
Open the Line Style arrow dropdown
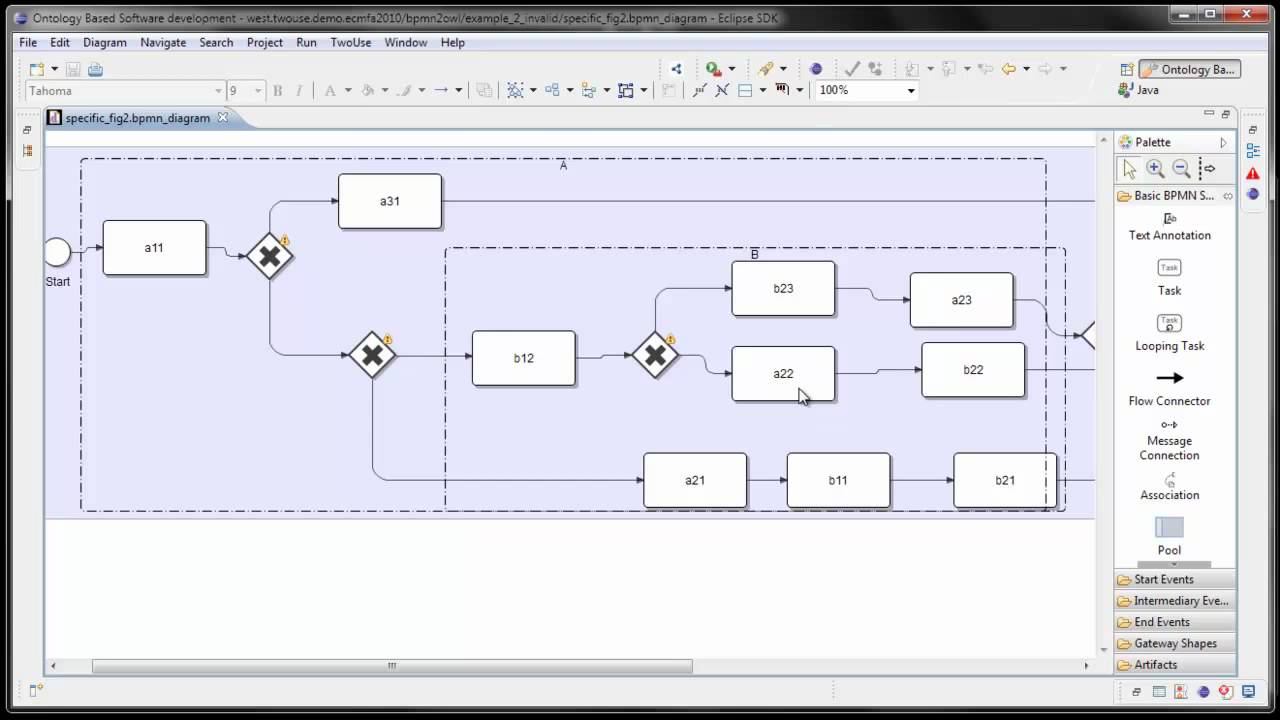point(459,91)
